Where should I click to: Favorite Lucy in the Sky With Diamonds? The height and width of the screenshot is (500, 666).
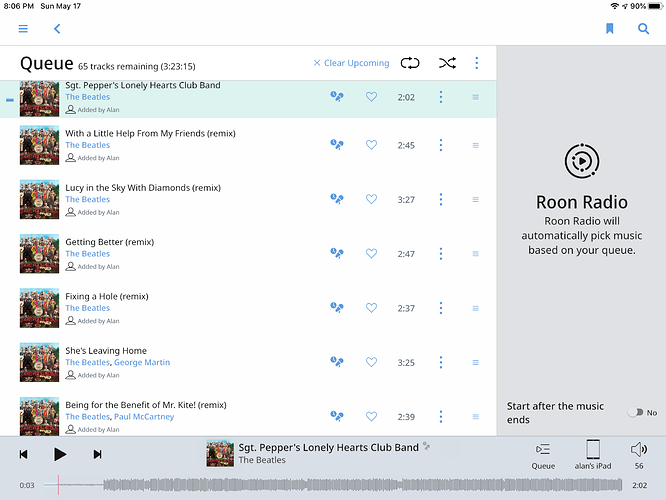(371, 199)
